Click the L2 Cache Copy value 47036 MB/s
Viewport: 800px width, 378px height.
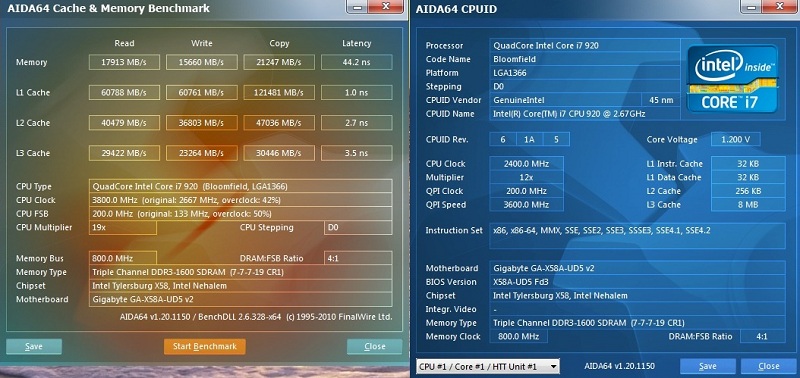(279, 122)
